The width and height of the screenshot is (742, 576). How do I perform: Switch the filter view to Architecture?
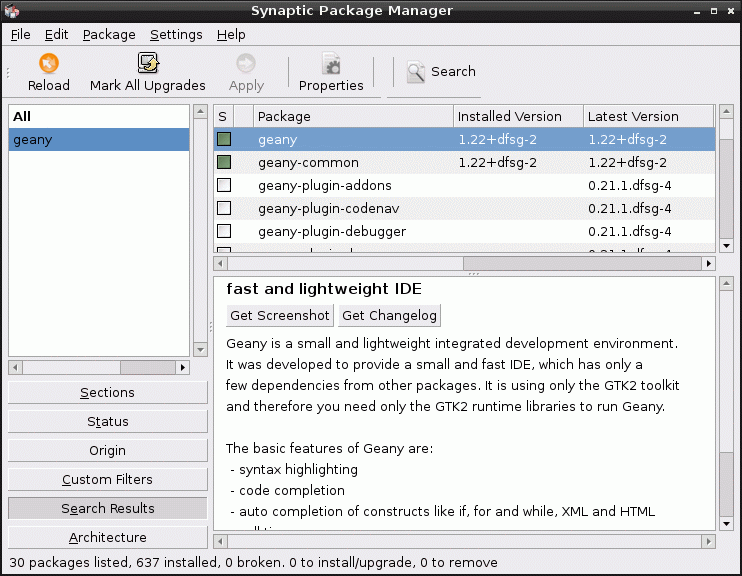107,537
